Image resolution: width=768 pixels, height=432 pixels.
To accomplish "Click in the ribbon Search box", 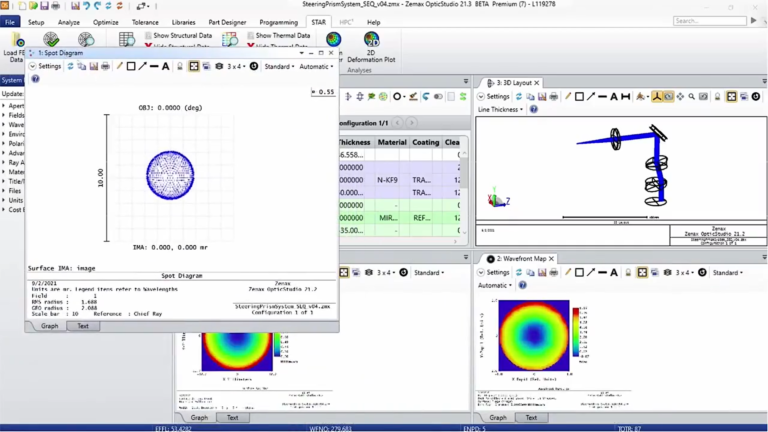I will tap(710, 21).
